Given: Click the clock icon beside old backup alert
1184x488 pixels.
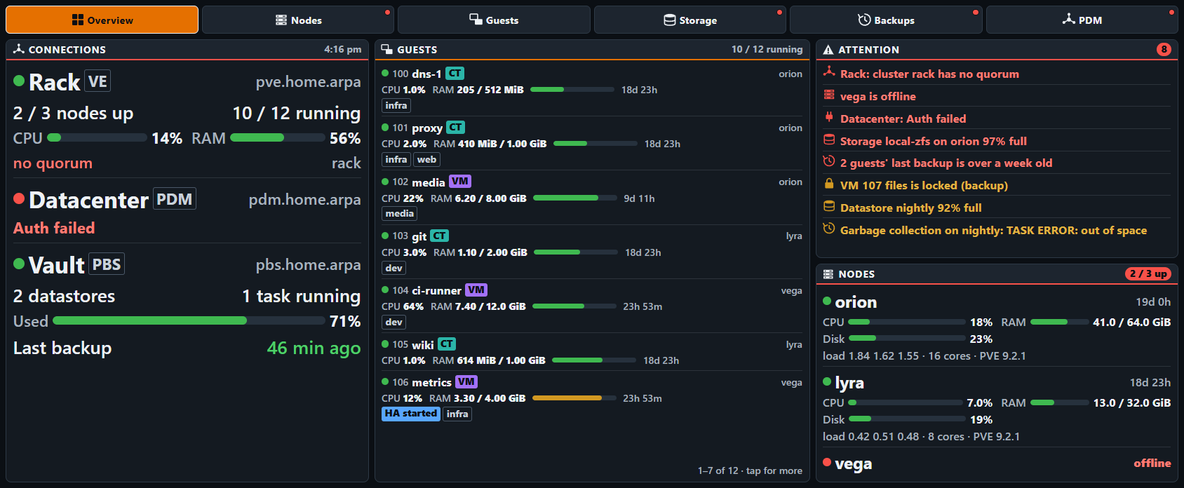Looking at the screenshot, I should coord(828,162).
